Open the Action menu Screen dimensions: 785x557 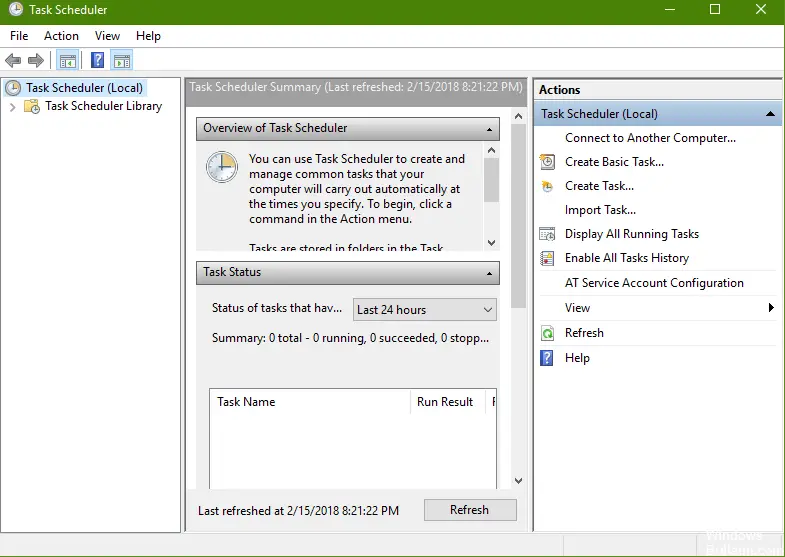pos(61,36)
